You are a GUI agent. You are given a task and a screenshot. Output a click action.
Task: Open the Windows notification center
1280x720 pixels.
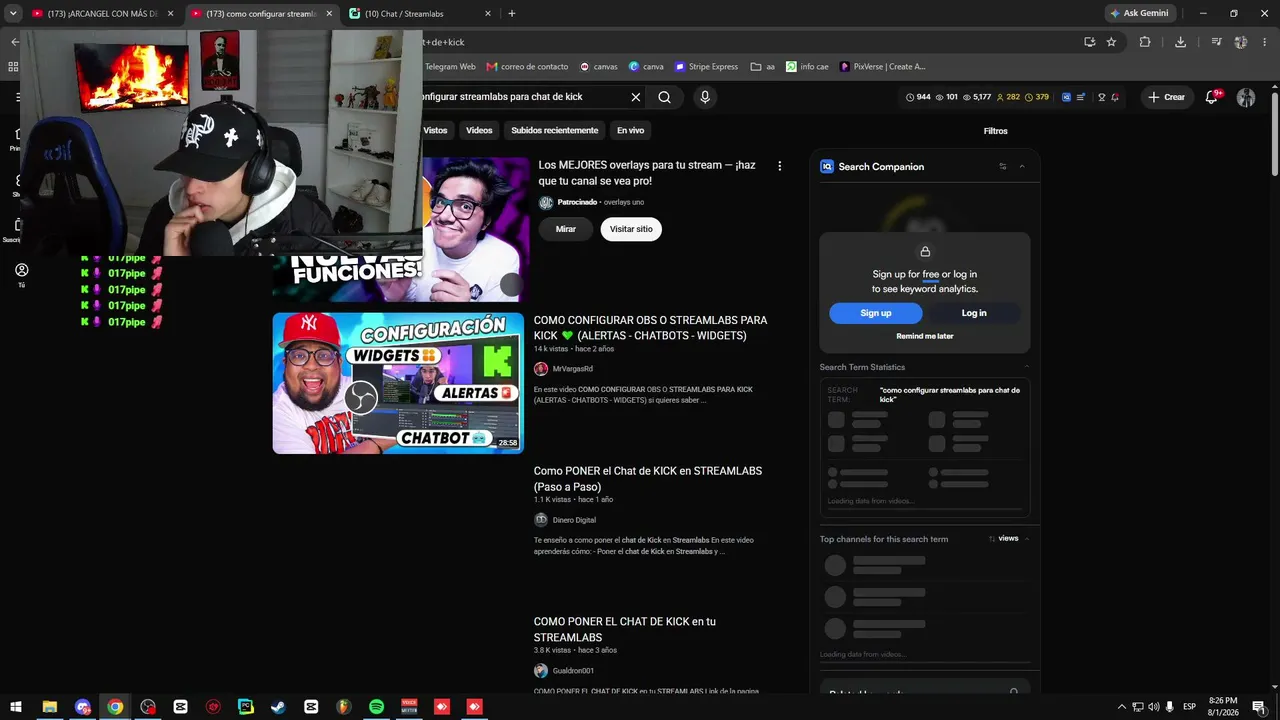pos(1258,707)
